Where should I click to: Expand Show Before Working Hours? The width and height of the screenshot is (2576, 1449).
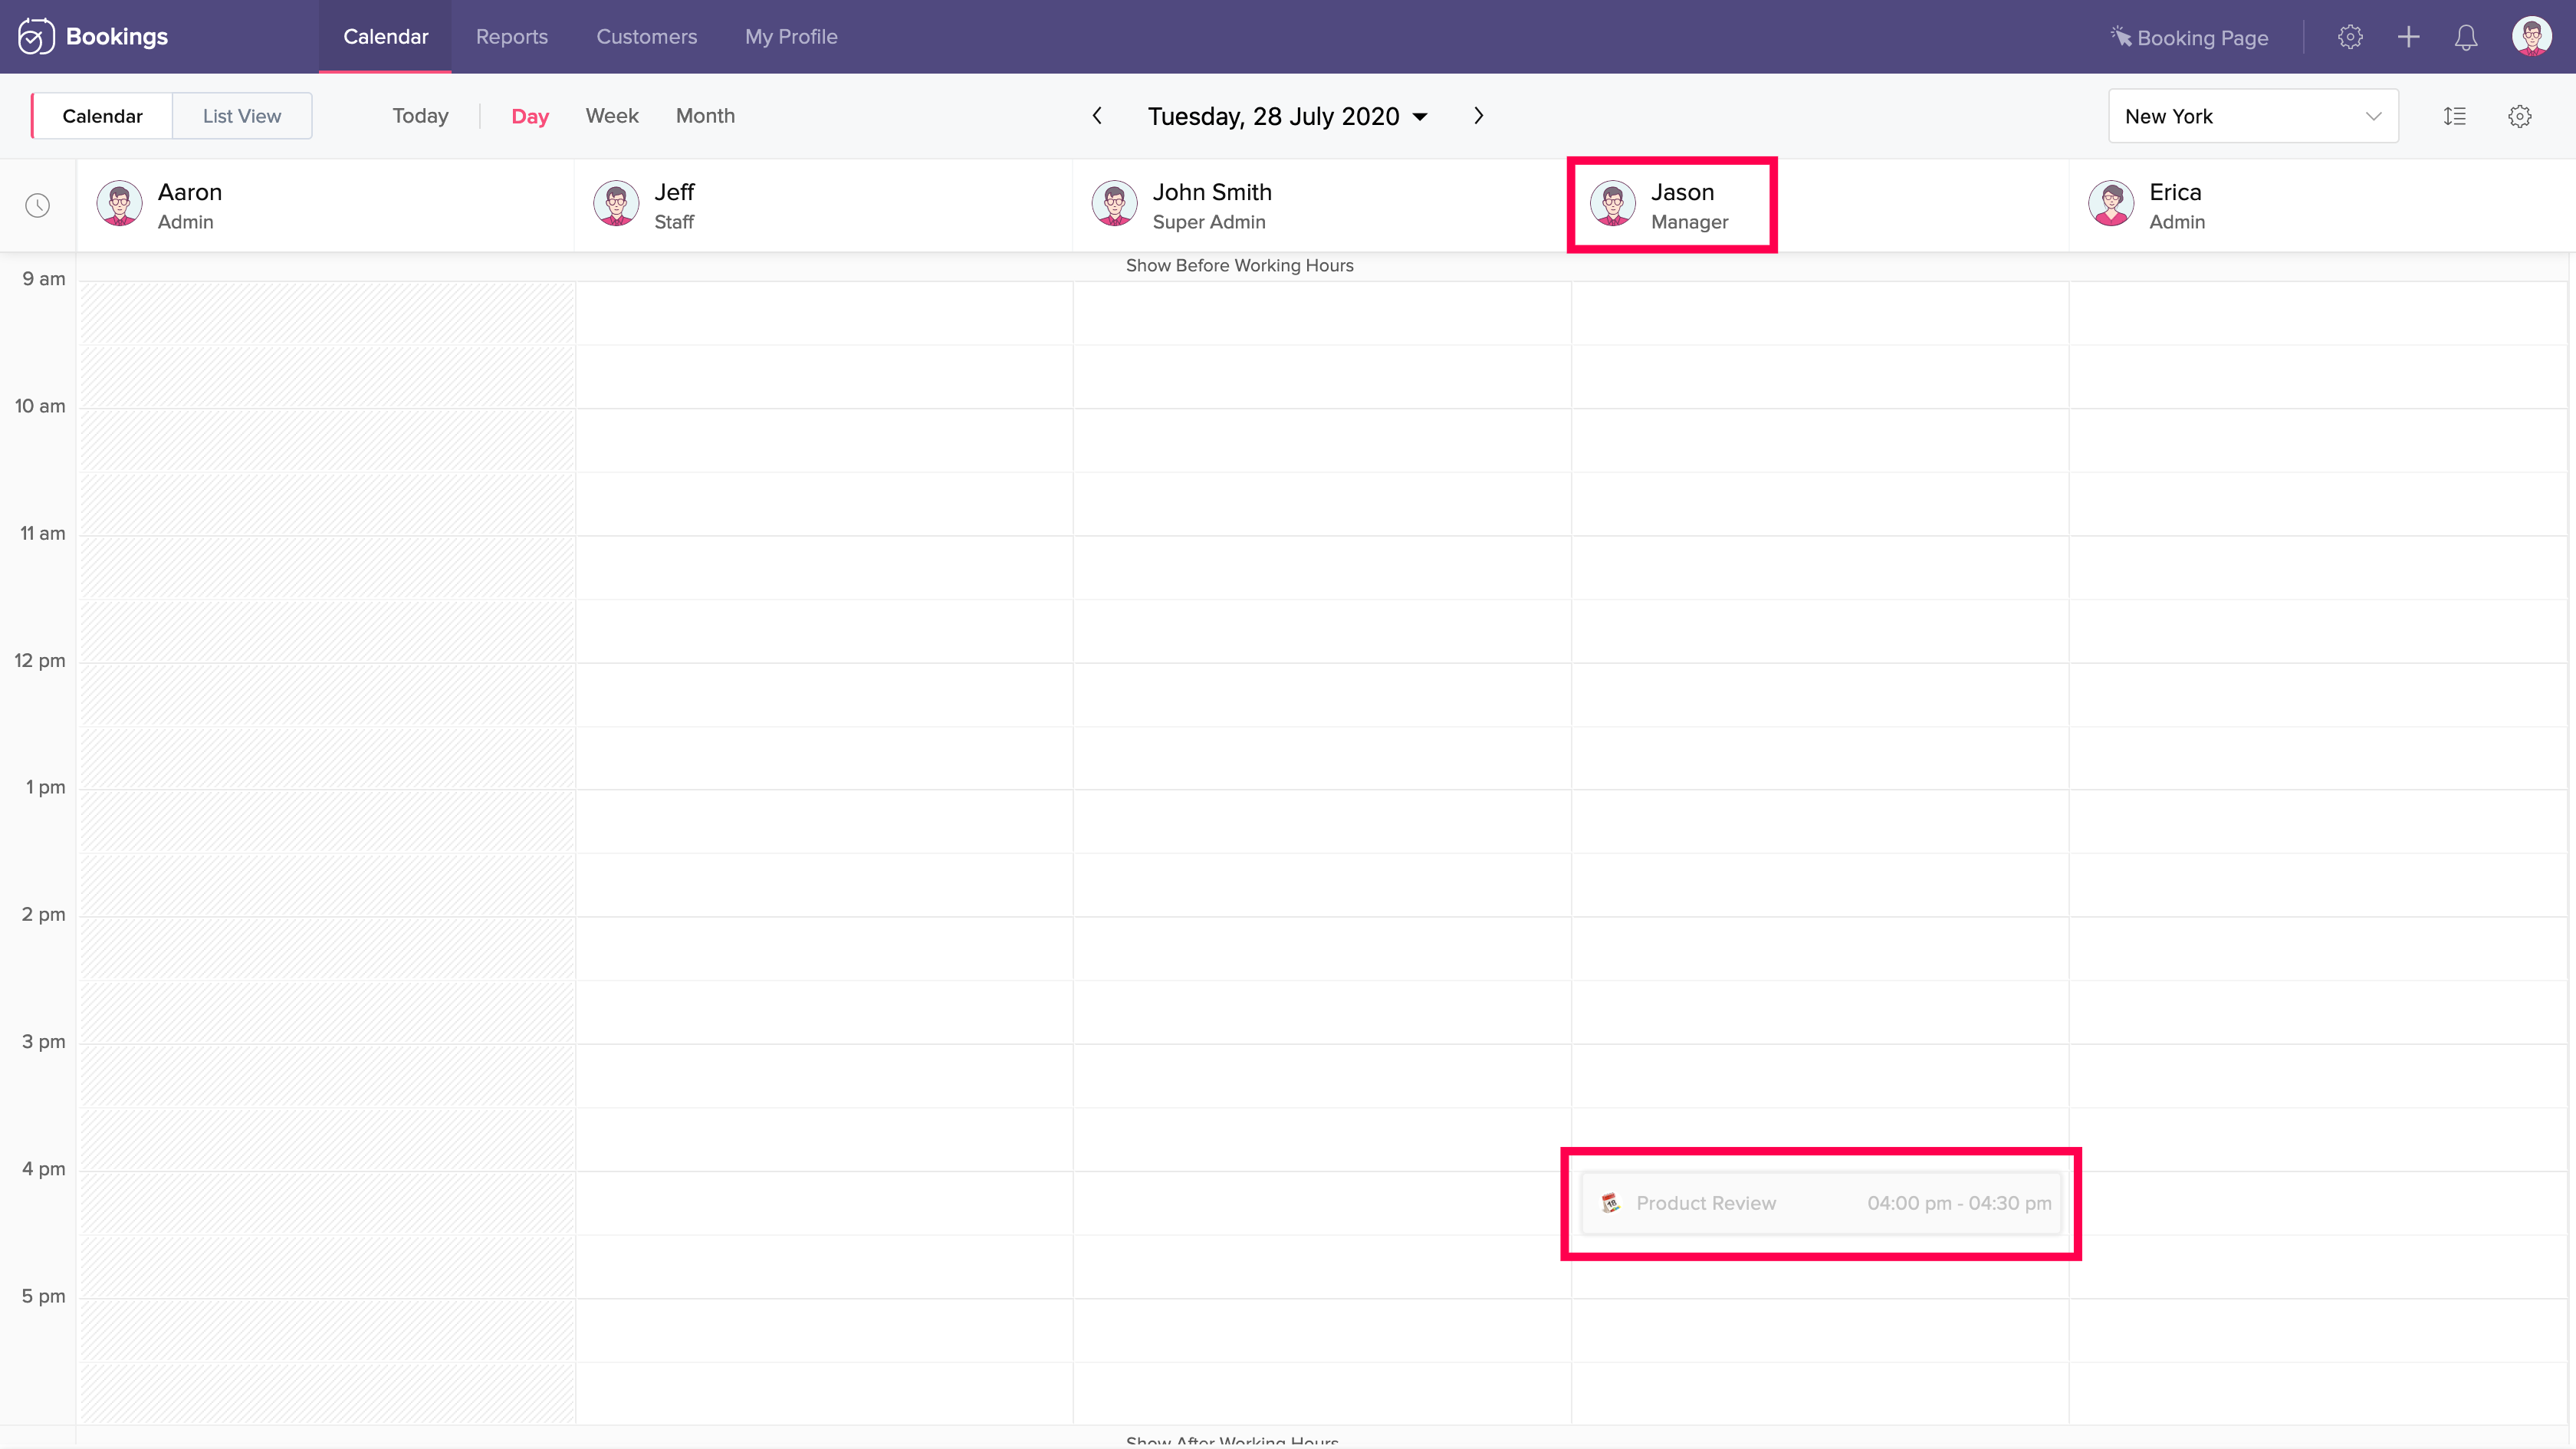(x=1239, y=265)
